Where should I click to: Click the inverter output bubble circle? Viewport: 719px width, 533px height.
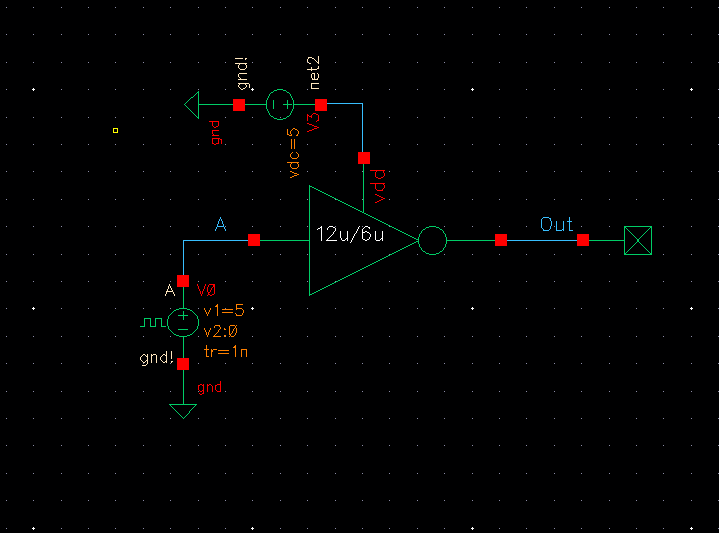[x=432, y=240]
